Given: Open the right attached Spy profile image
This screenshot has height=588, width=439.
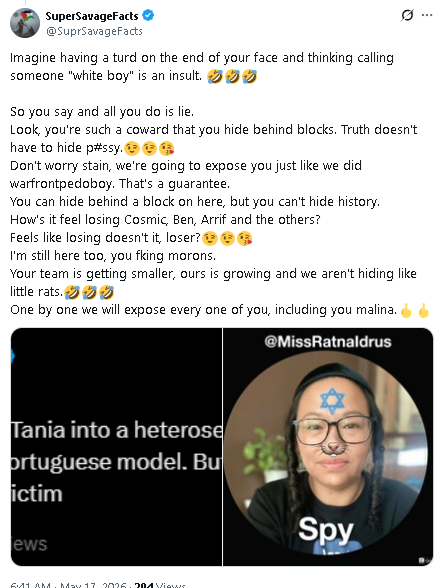Looking at the screenshot, I should tap(328, 447).
